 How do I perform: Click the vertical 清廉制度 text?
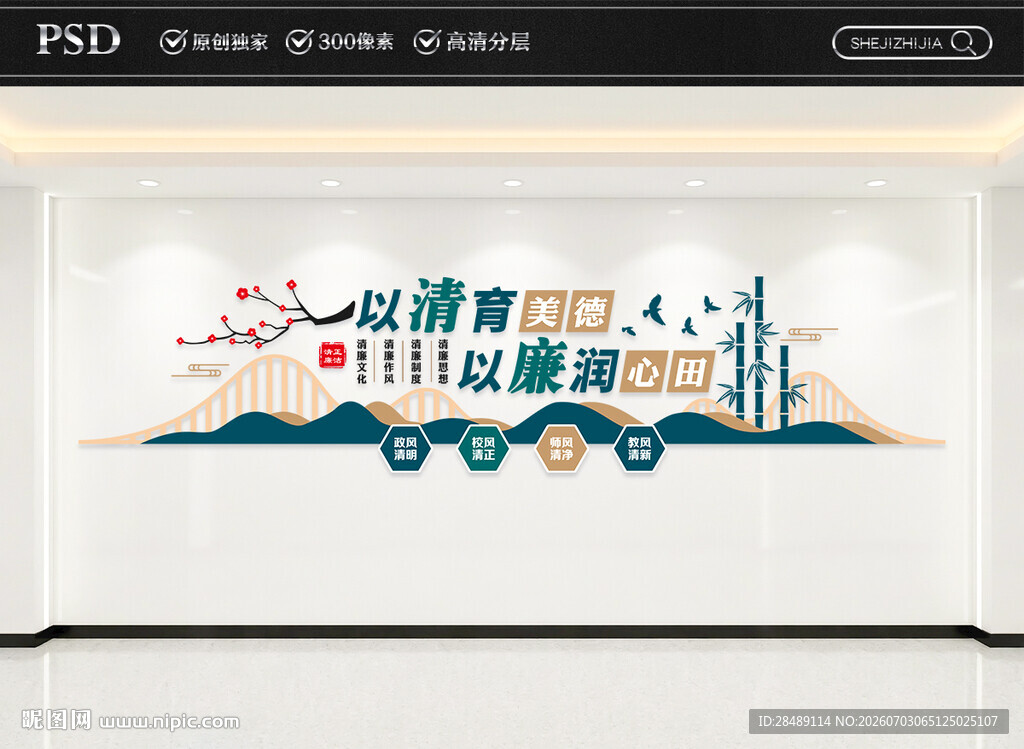416,360
